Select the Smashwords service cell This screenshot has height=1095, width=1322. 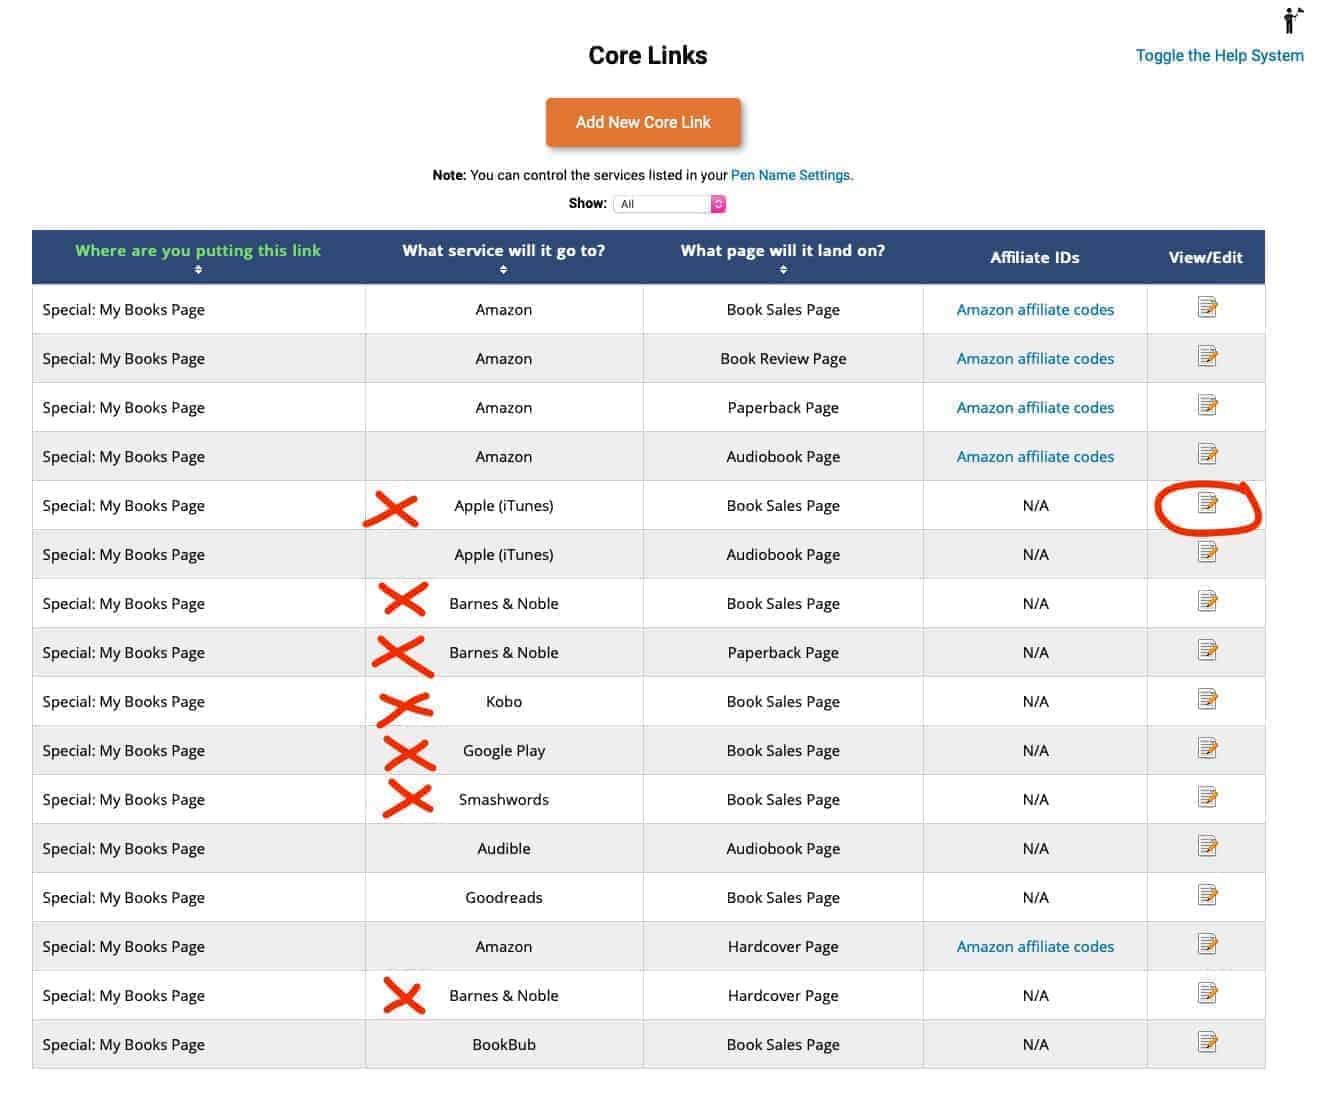504,800
